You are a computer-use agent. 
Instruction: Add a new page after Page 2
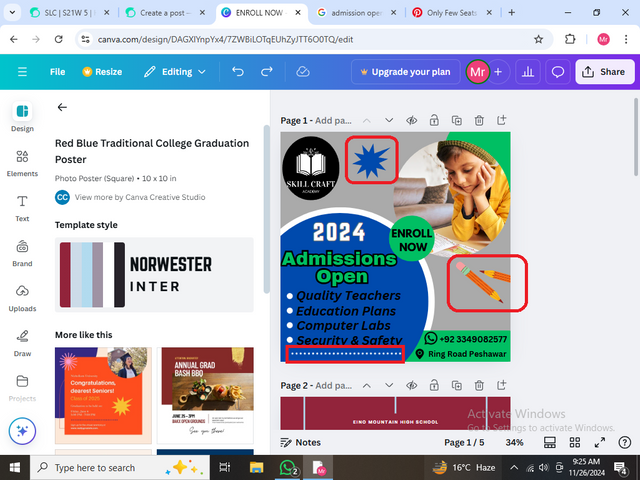[501, 385]
